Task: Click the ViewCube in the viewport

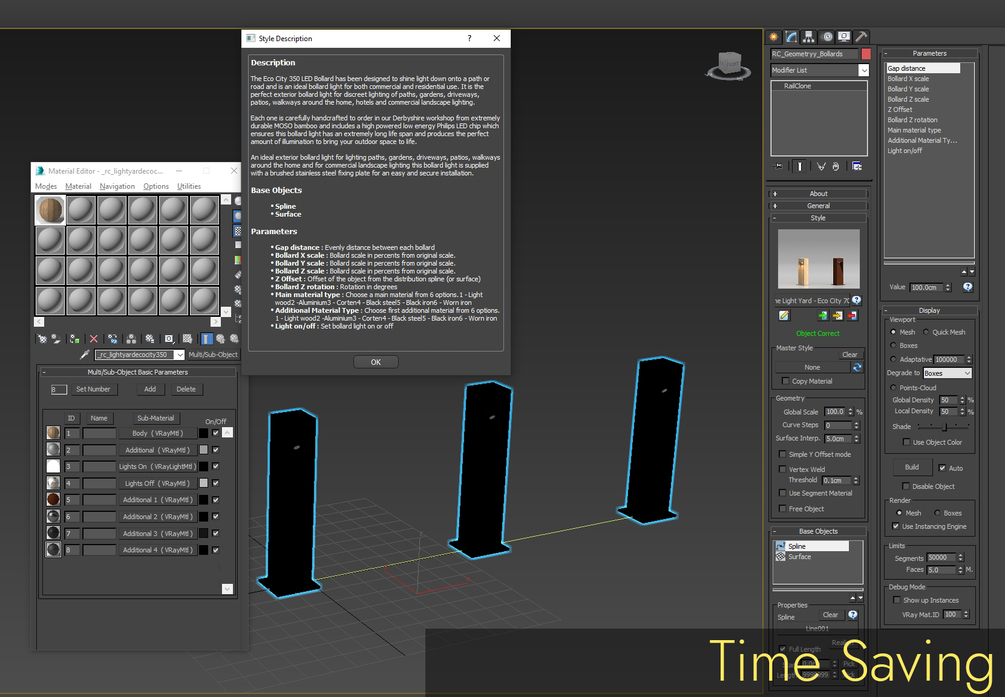Action: tap(729, 65)
